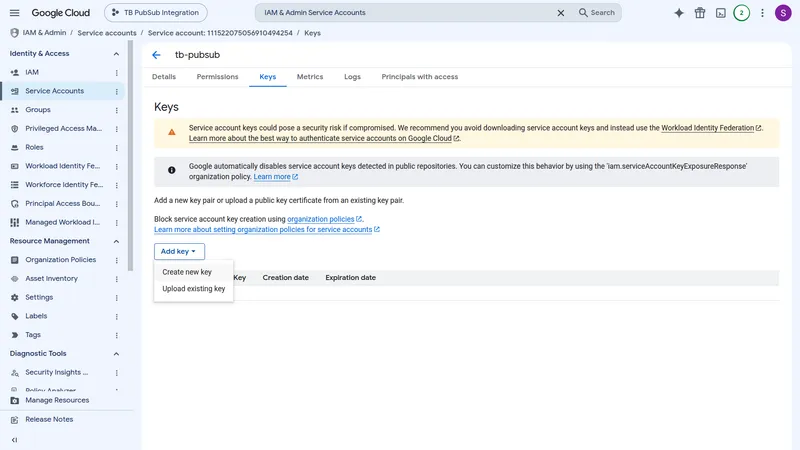Open the three-dot menu next to Service Accounts
Screen dimensions: 800x450
(x=116, y=91)
